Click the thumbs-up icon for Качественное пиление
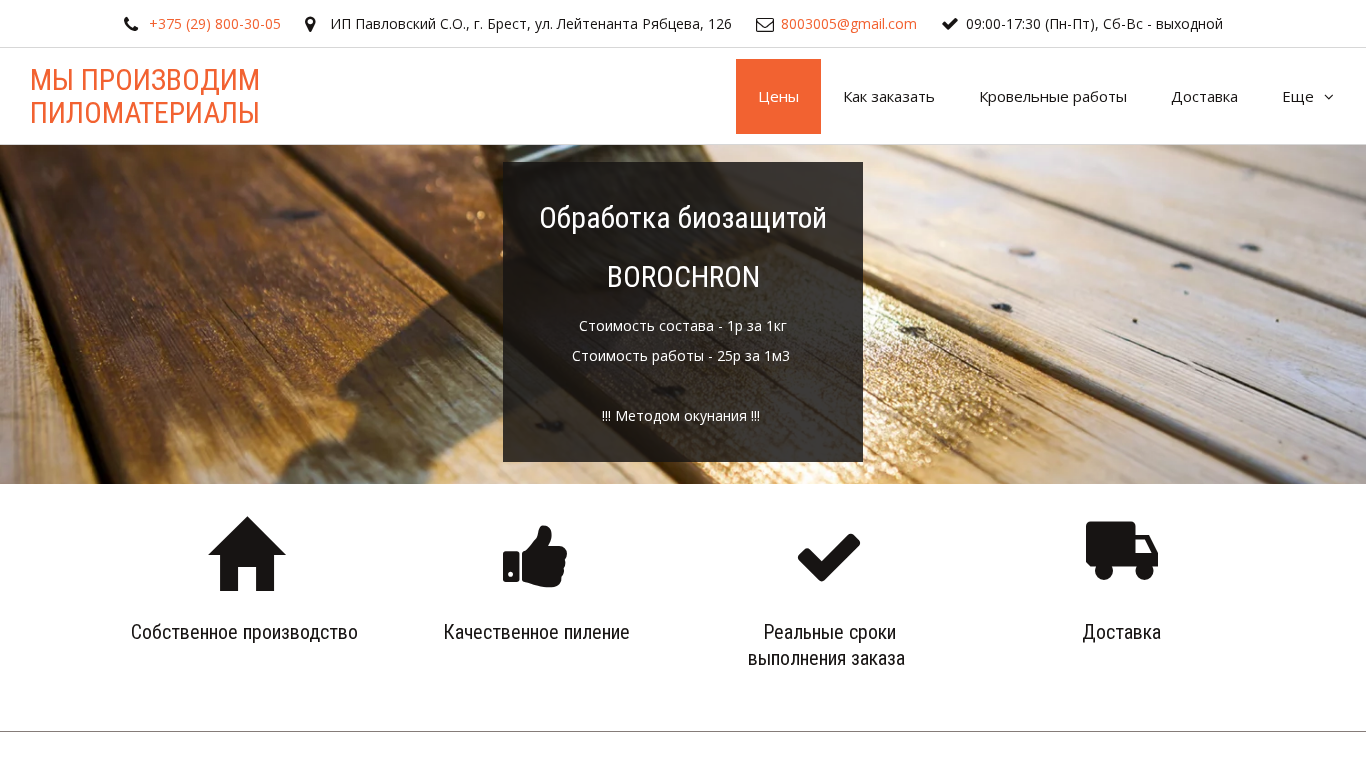 tap(535, 556)
